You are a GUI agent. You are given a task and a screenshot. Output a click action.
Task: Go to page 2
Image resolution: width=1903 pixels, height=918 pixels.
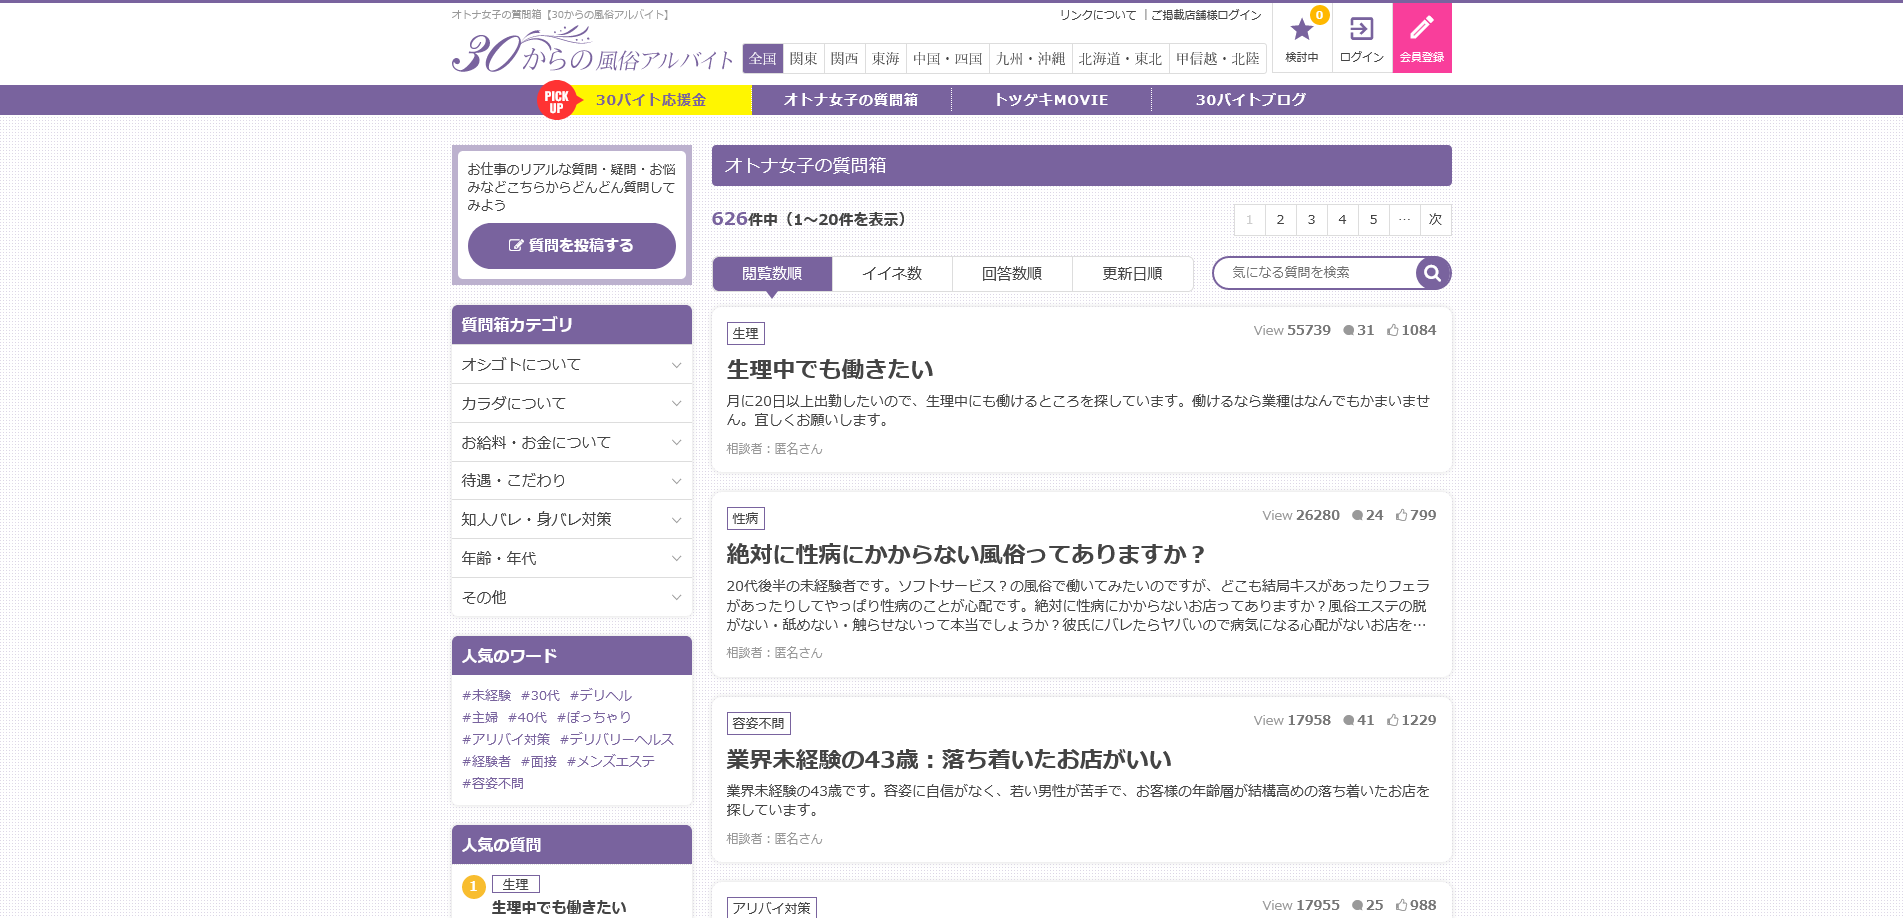(x=1280, y=220)
